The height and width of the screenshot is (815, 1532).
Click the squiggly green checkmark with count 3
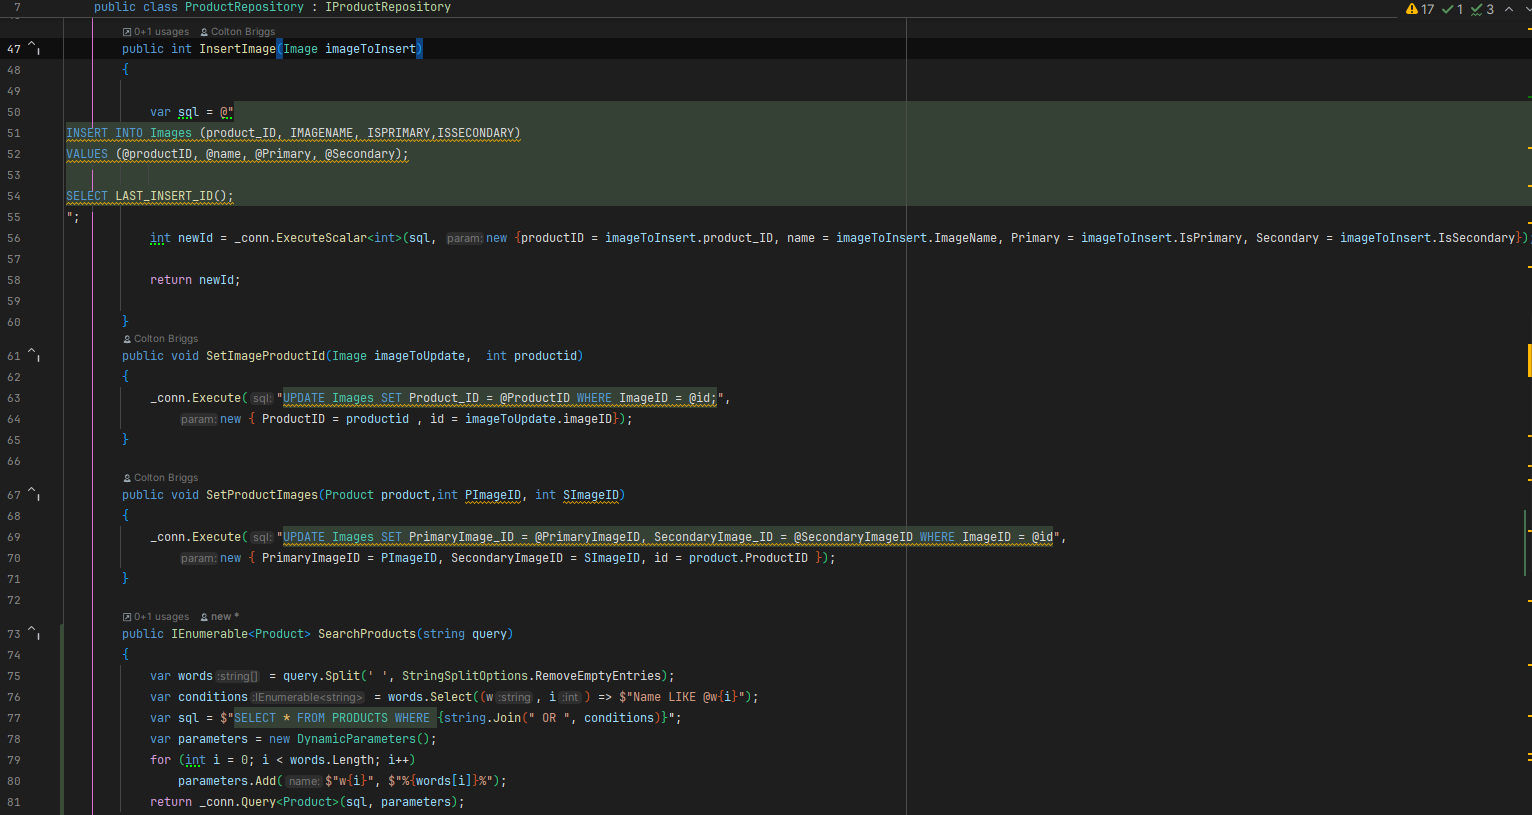1476,9
